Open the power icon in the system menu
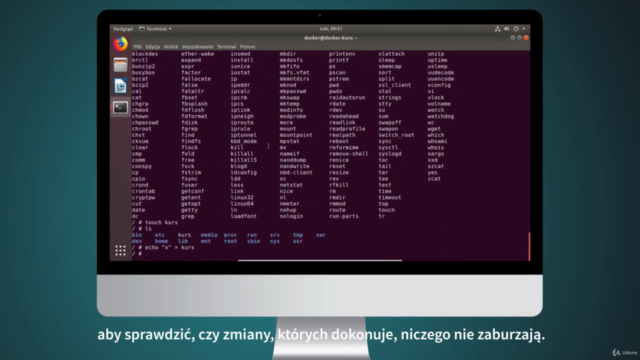640x360 pixels. 516,29
